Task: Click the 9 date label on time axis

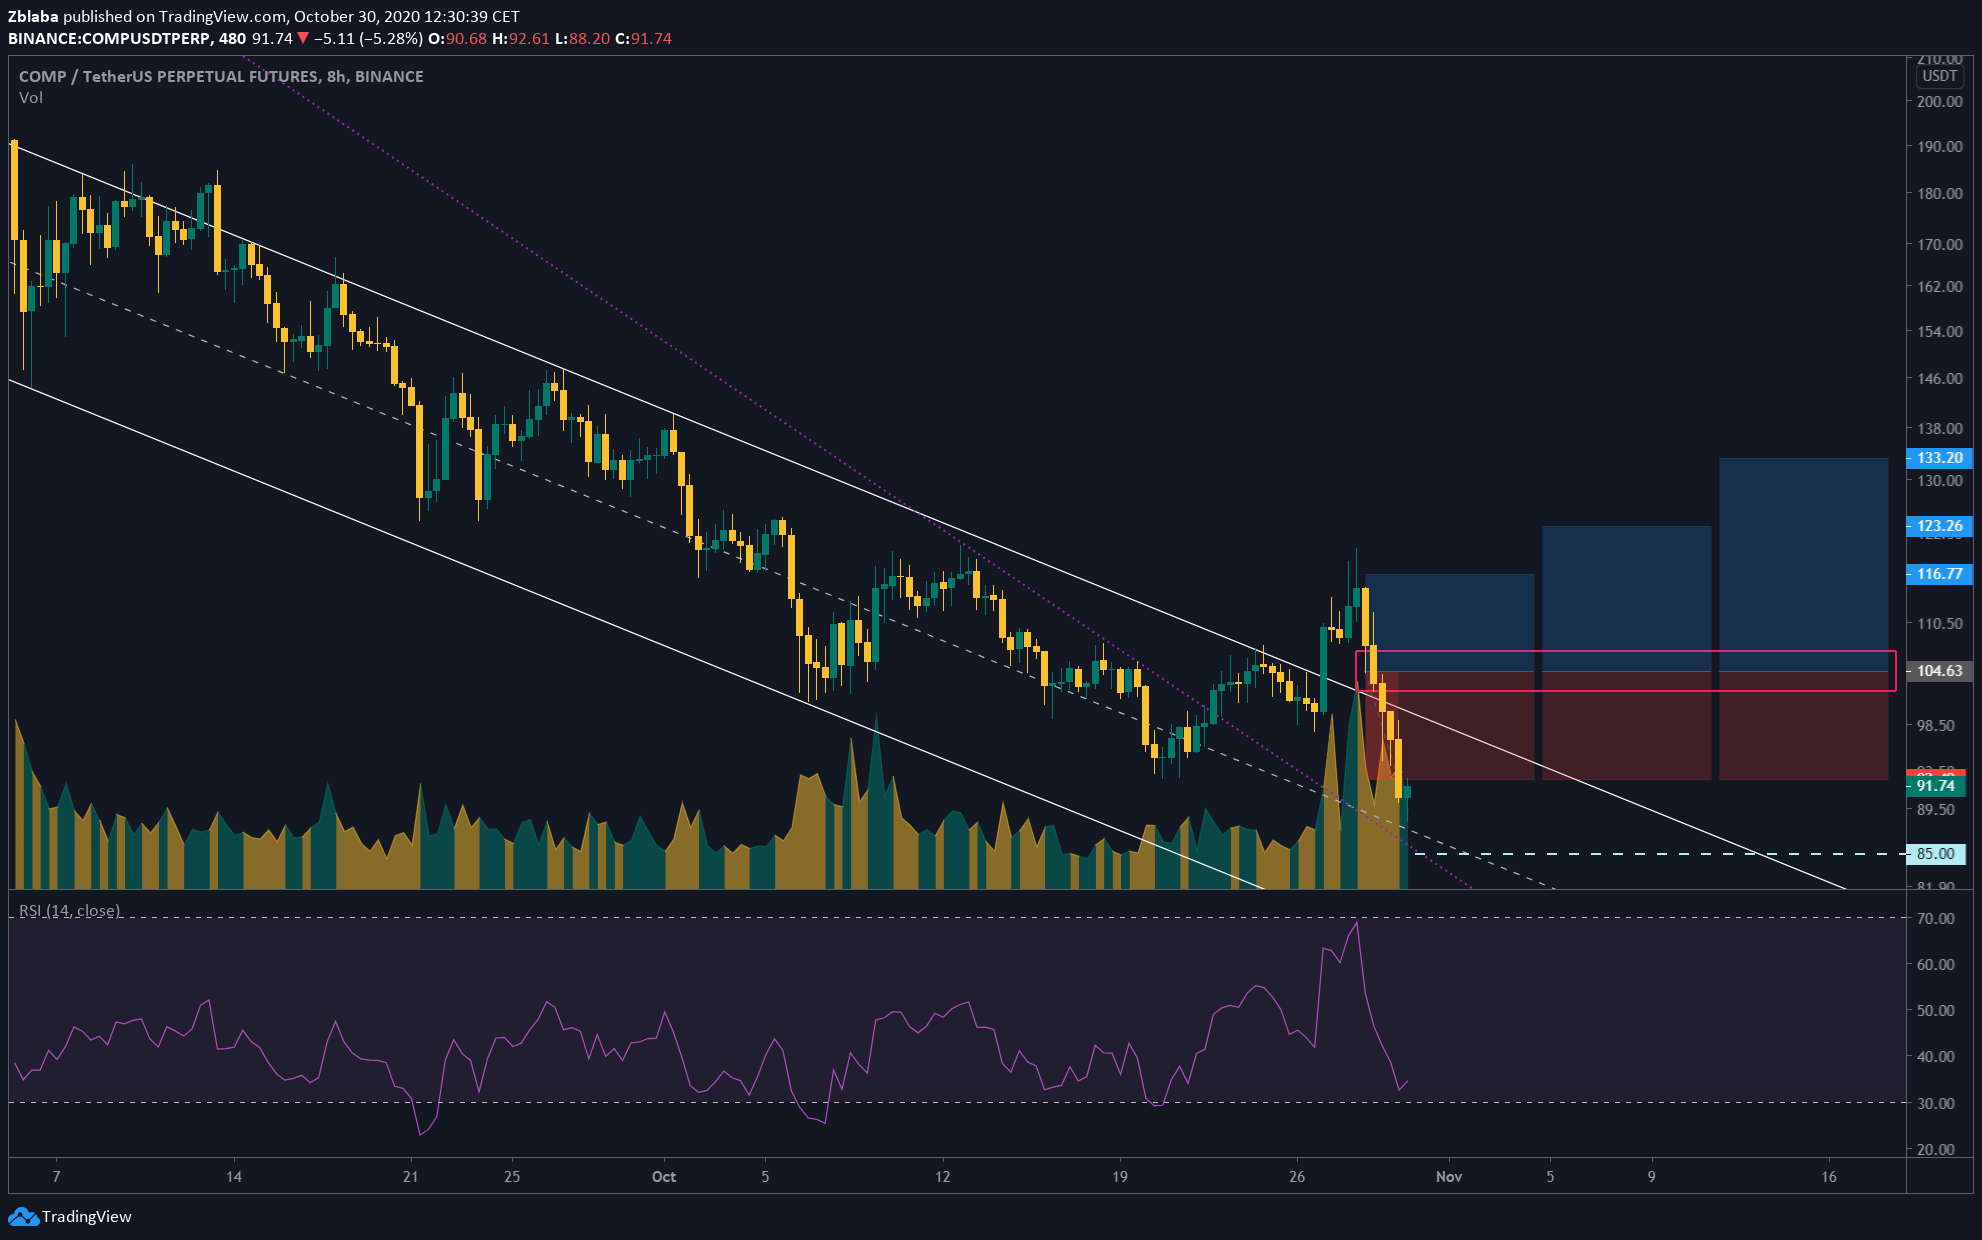Action: tap(1651, 1177)
